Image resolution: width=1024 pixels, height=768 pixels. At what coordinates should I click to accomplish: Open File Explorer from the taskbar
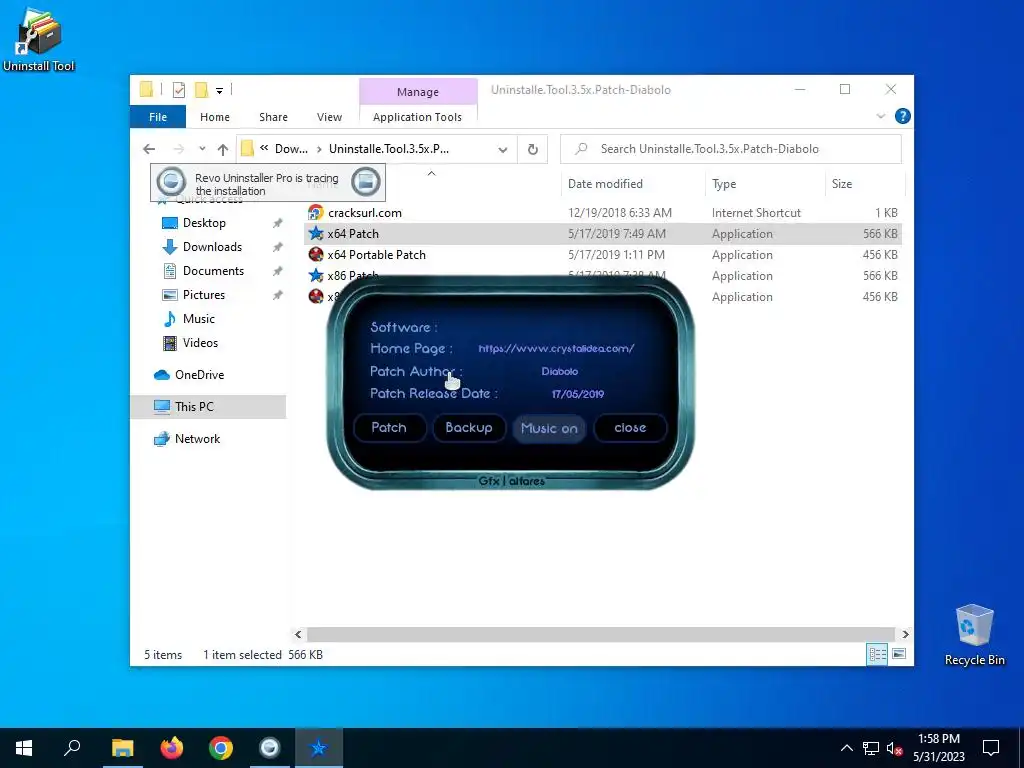pyautogui.click(x=122, y=748)
